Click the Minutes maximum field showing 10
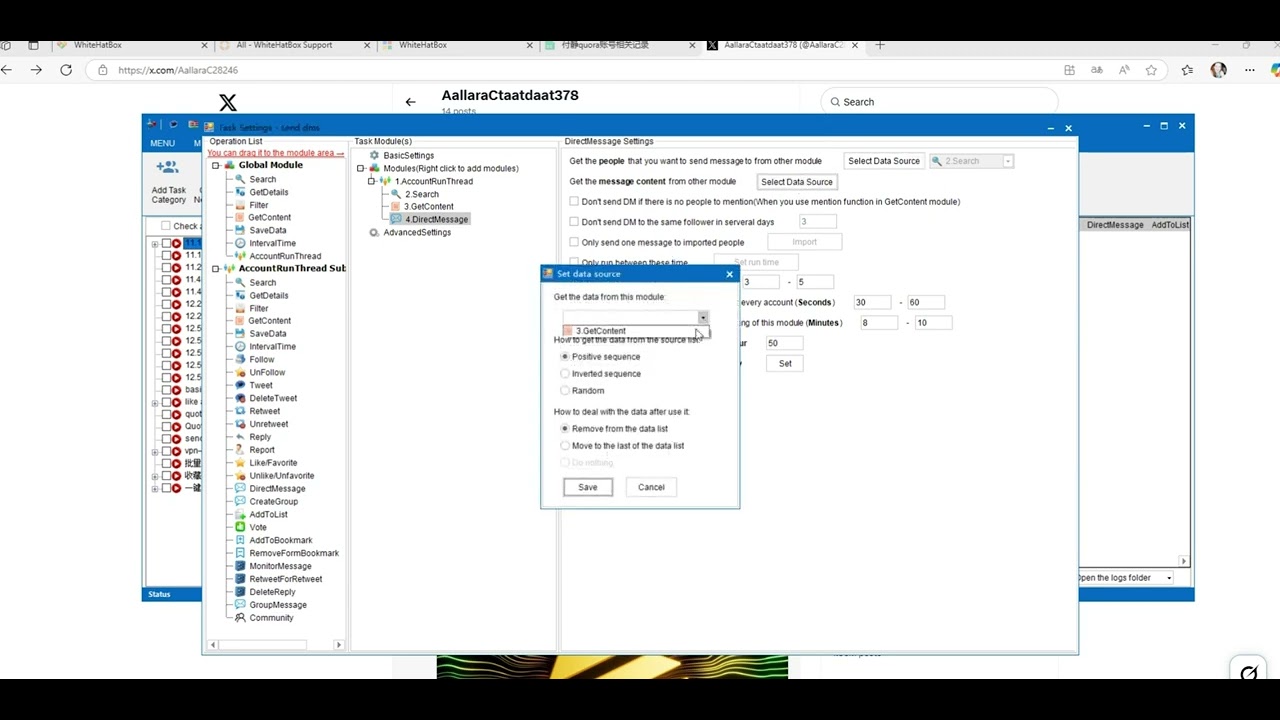 pyautogui.click(x=934, y=323)
